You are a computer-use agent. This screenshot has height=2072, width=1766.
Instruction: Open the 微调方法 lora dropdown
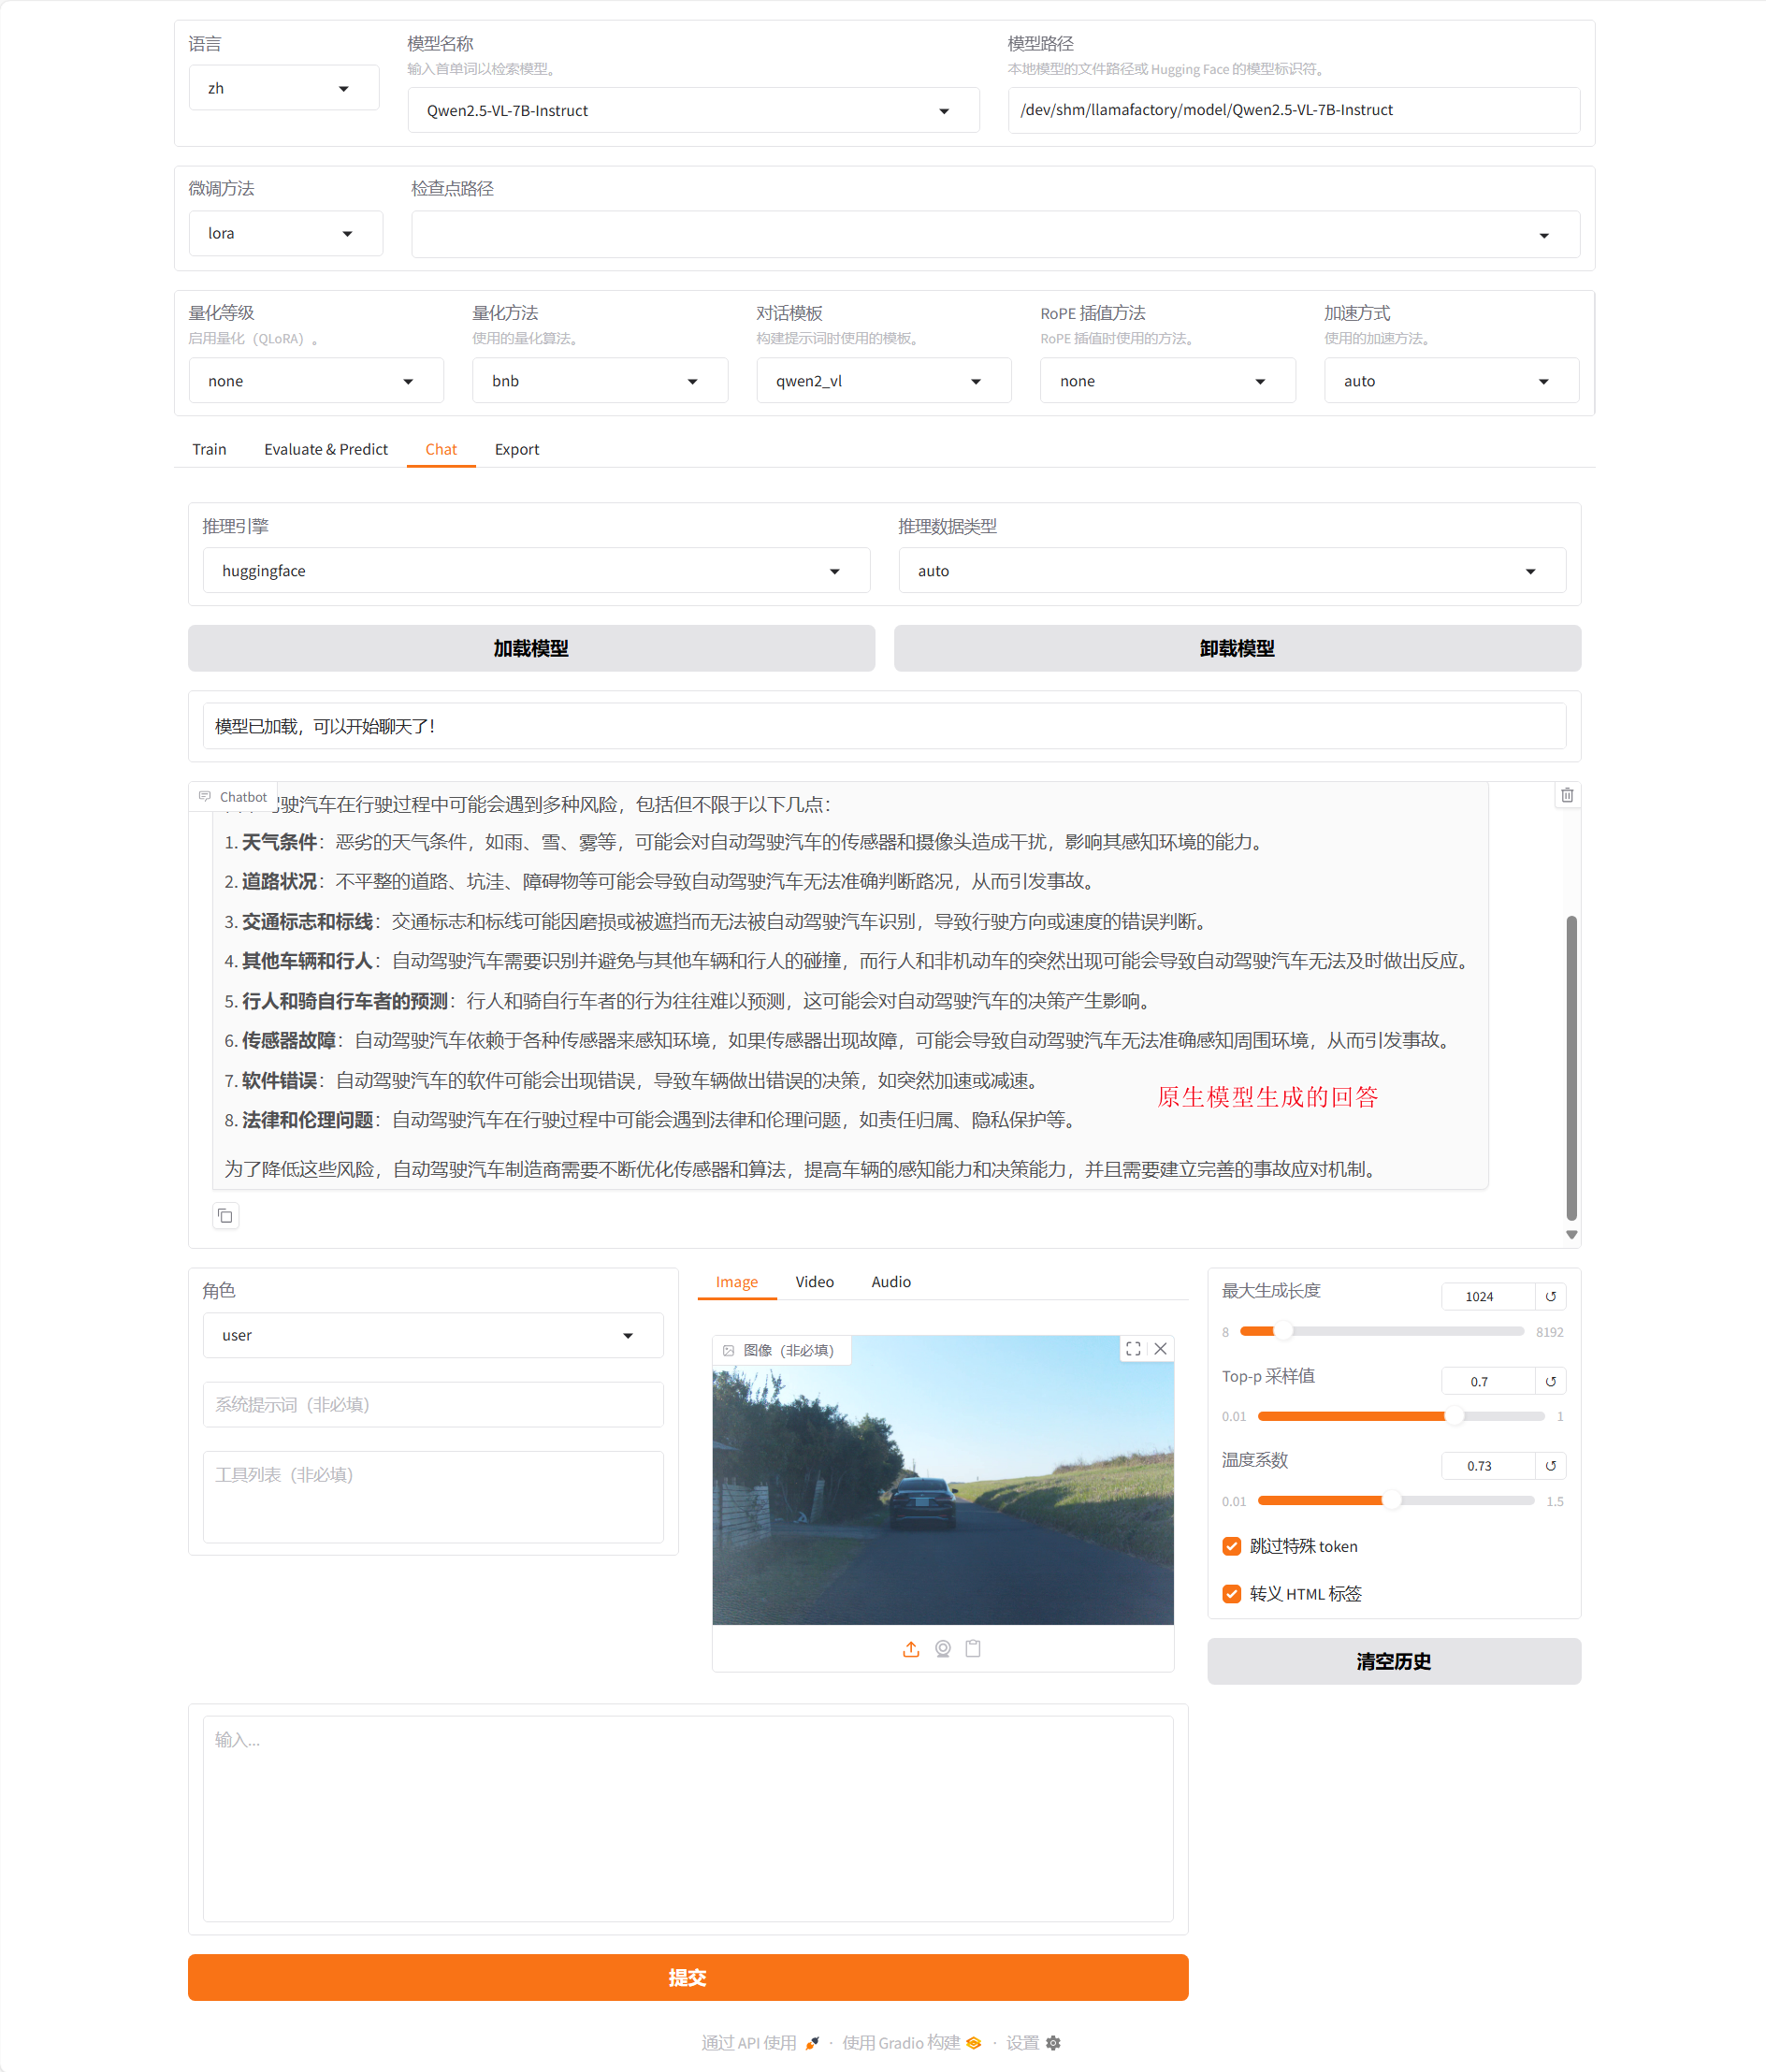tap(285, 234)
